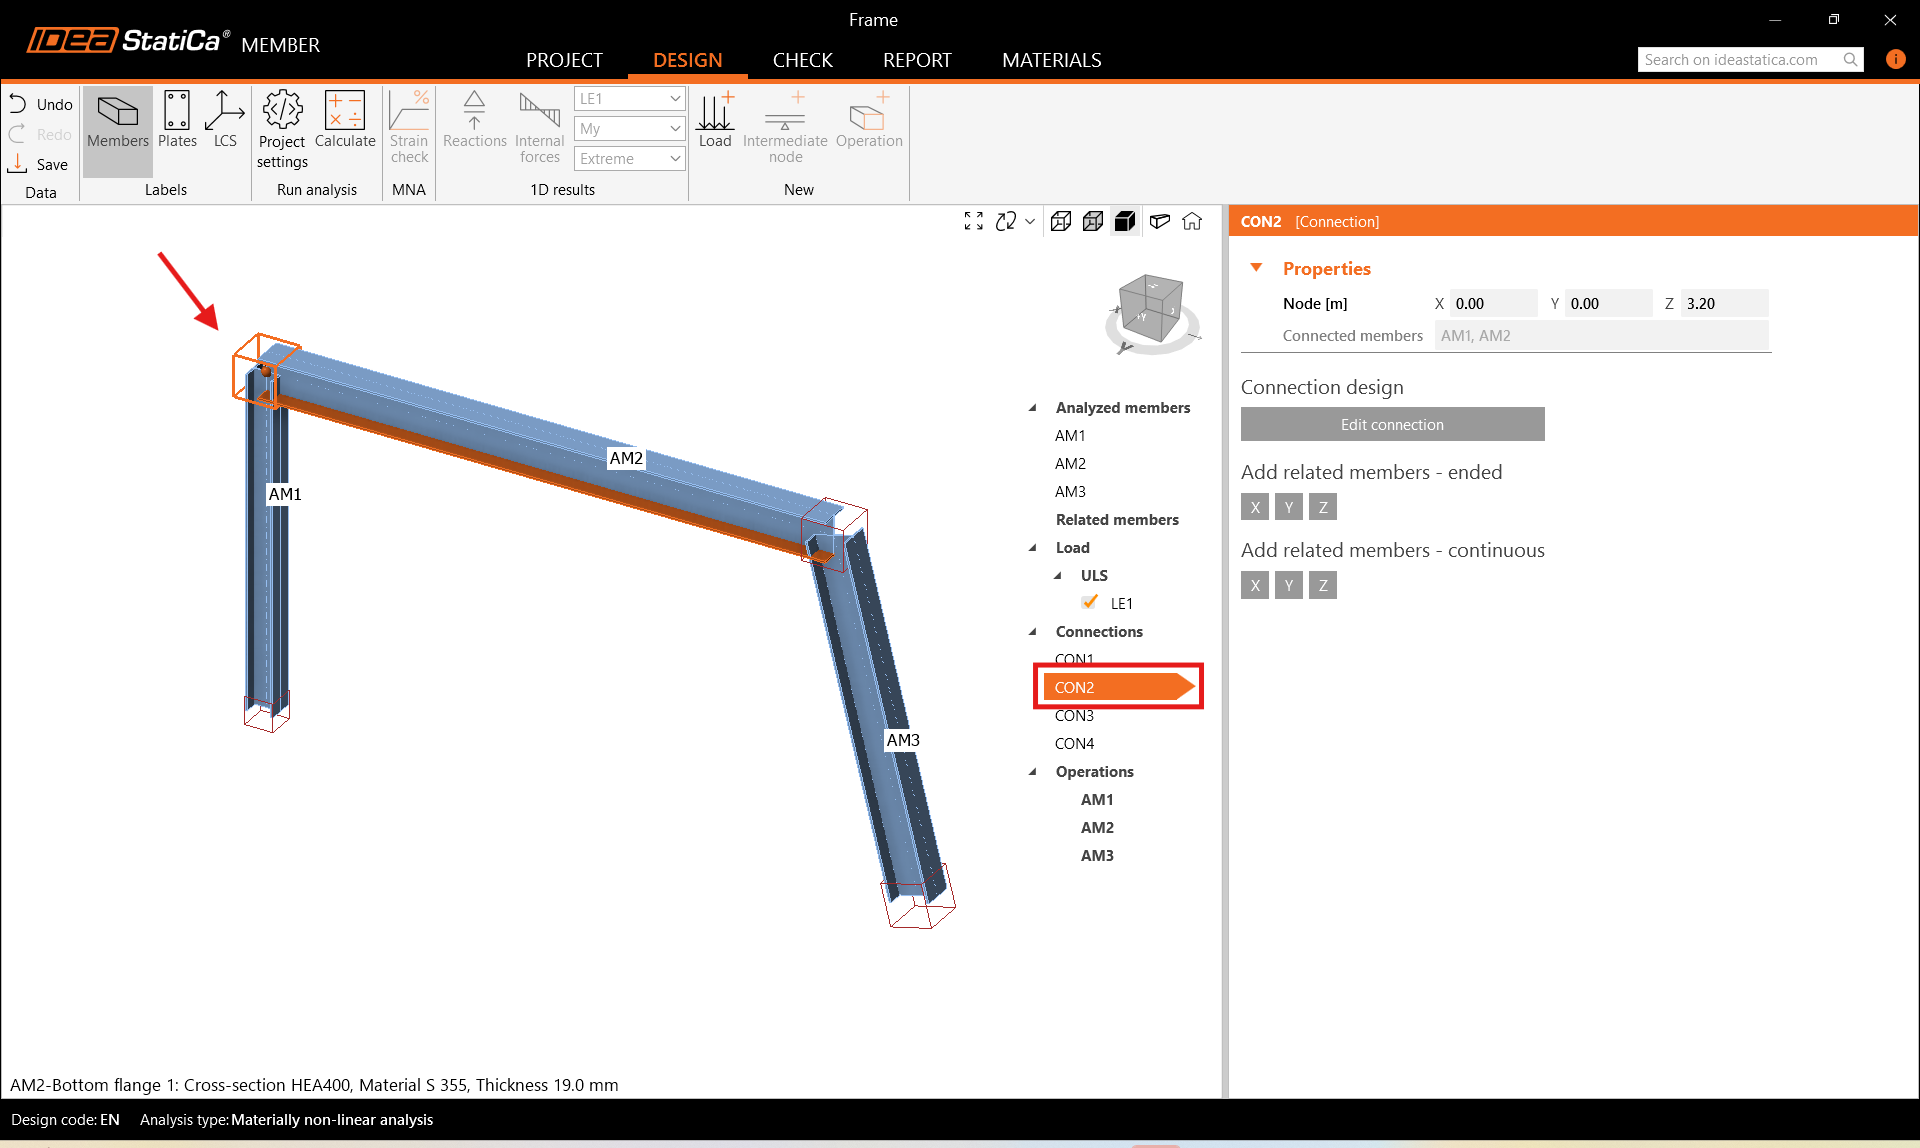Click the Node X coordinate field
The height and width of the screenshot is (1148, 1920).
[x=1492, y=304]
